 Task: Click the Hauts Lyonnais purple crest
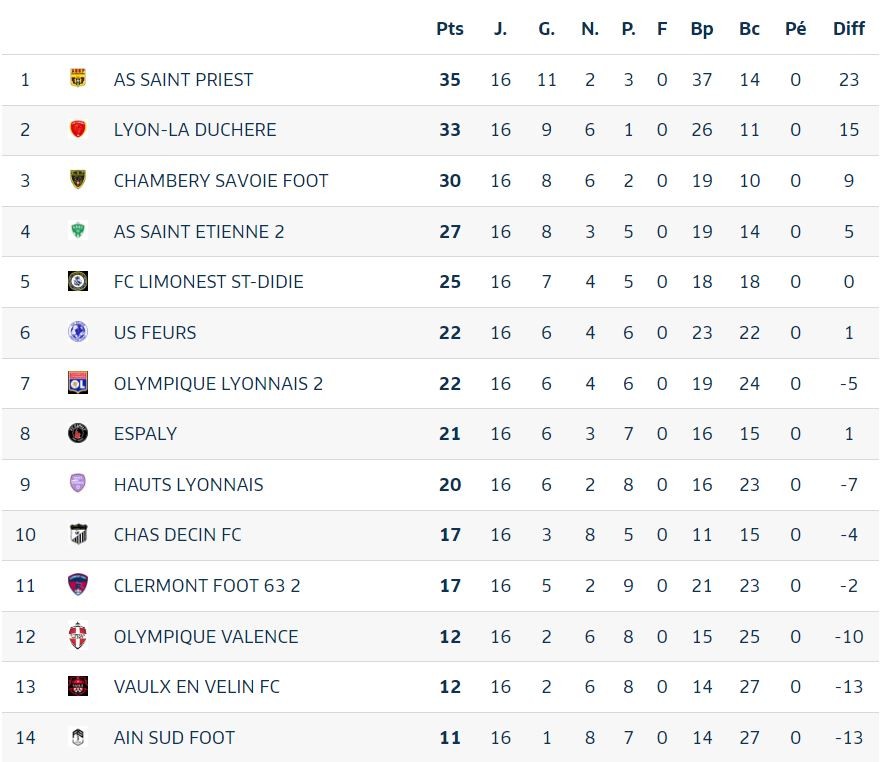tap(78, 484)
